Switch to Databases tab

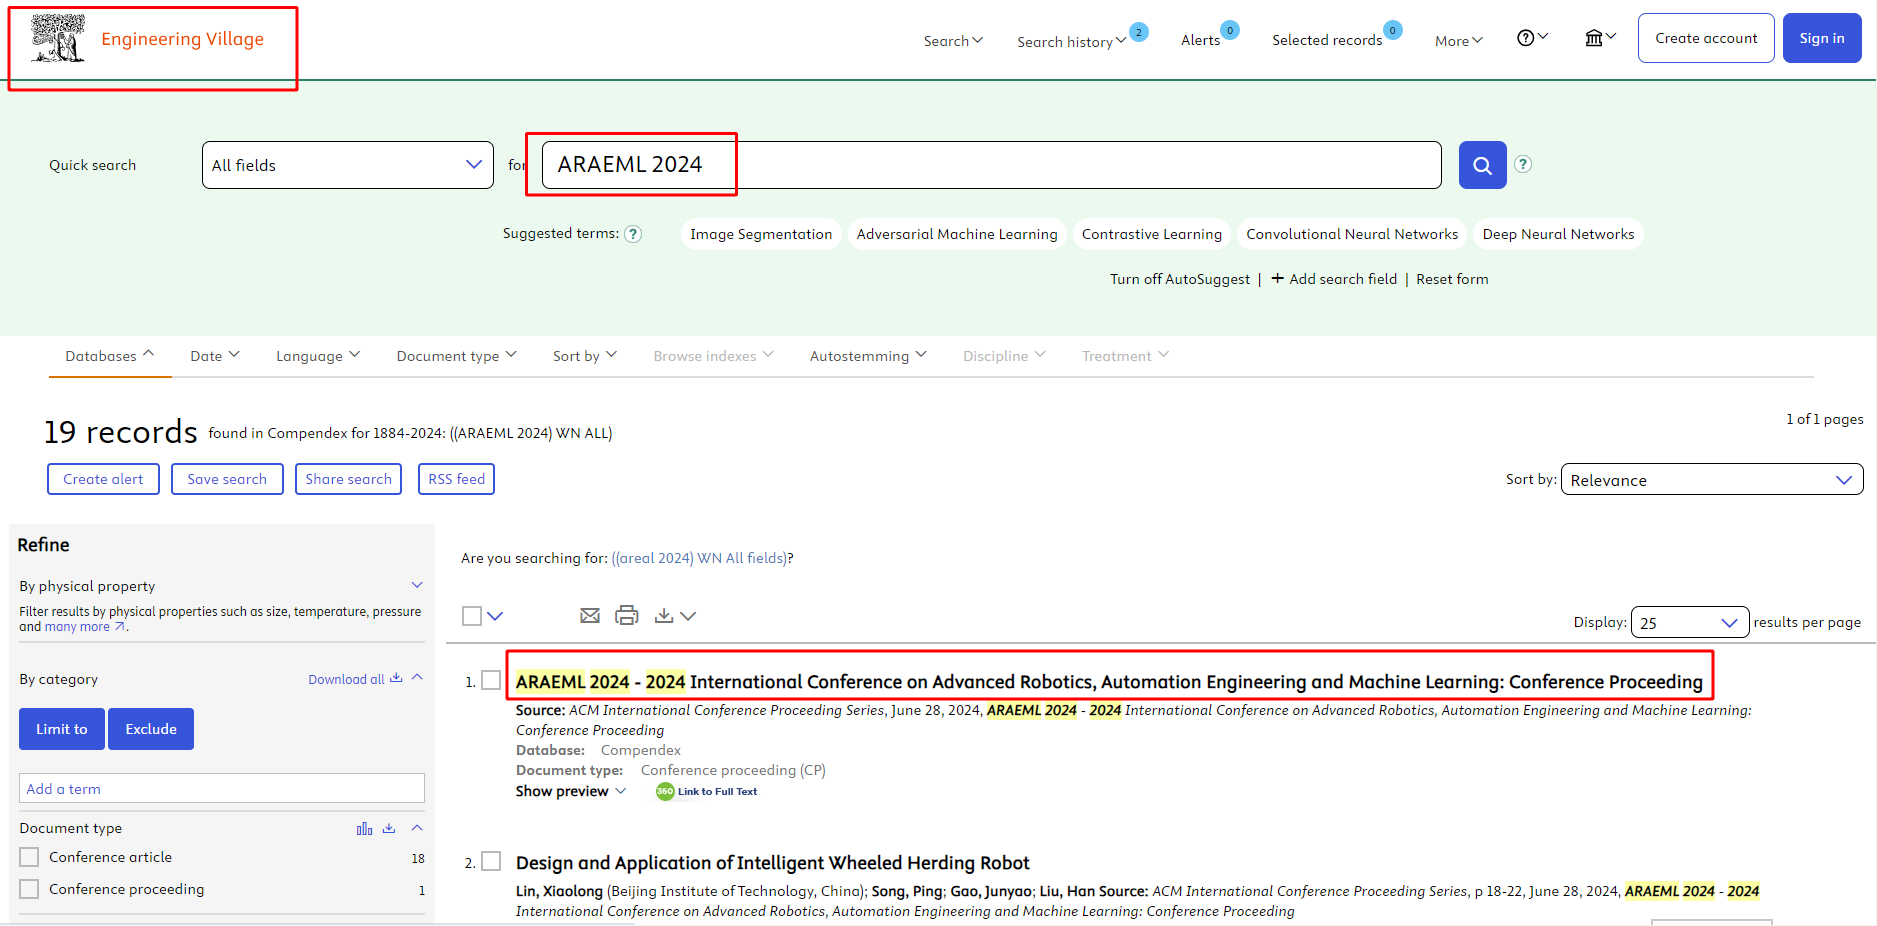click(110, 356)
